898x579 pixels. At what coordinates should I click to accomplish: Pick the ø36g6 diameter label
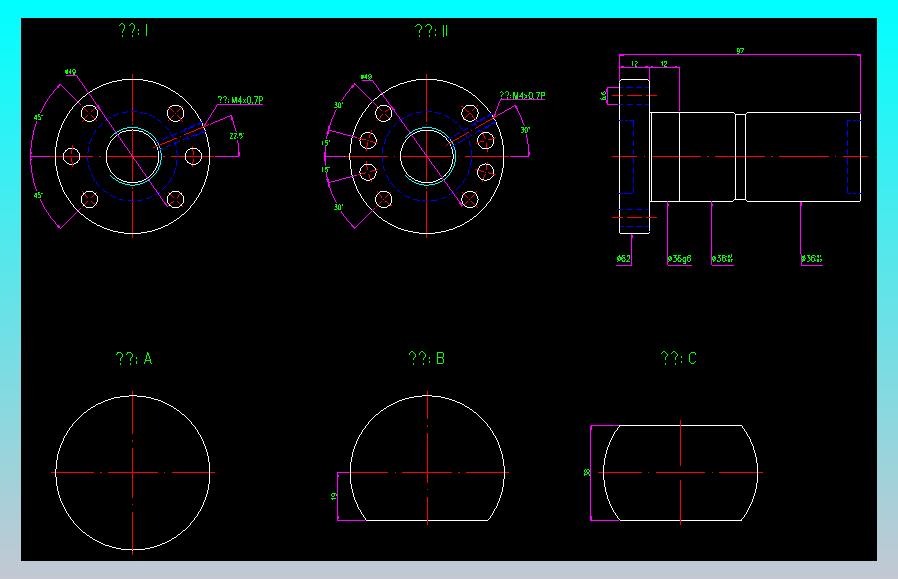(x=679, y=259)
